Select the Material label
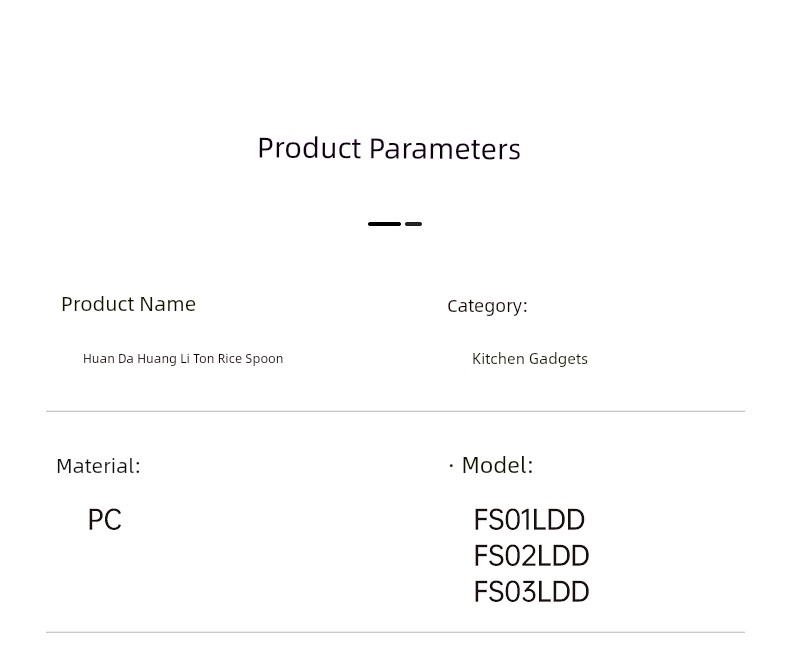 pyautogui.click(x=98, y=466)
